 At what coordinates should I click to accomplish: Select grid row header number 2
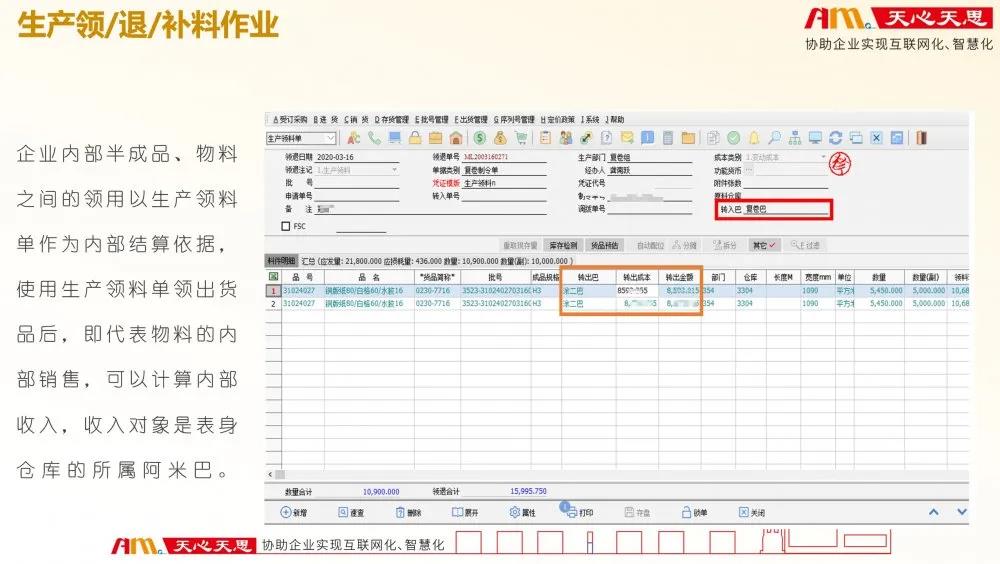pyautogui.click(x=273, y=304)
